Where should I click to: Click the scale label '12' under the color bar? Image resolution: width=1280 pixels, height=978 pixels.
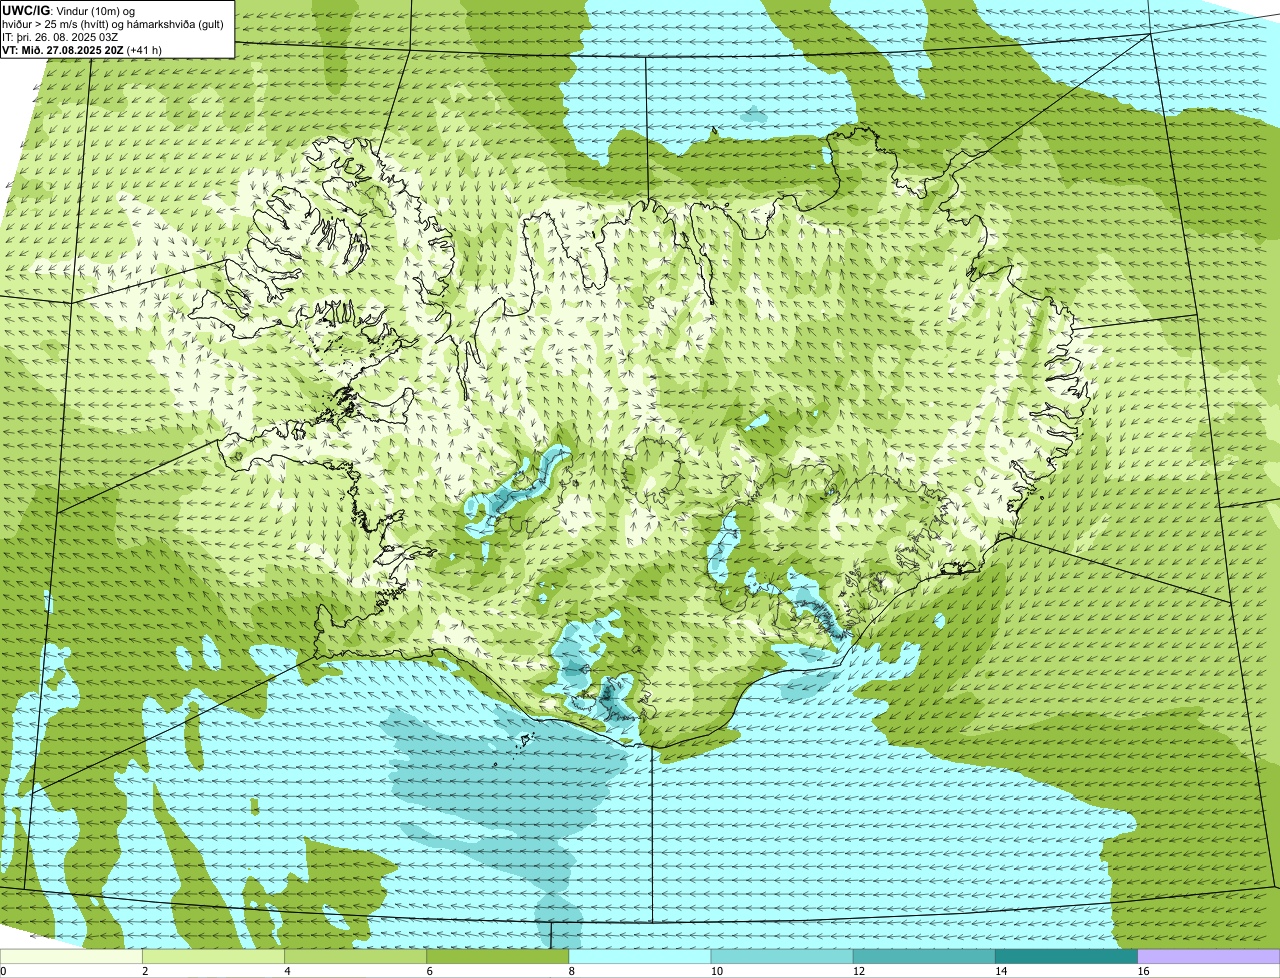[x=858, y=971]
